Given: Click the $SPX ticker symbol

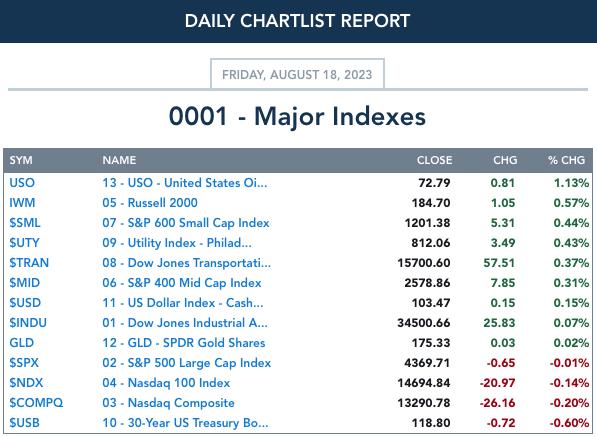Looking at the screenshot, I should (x=24, y=363).
